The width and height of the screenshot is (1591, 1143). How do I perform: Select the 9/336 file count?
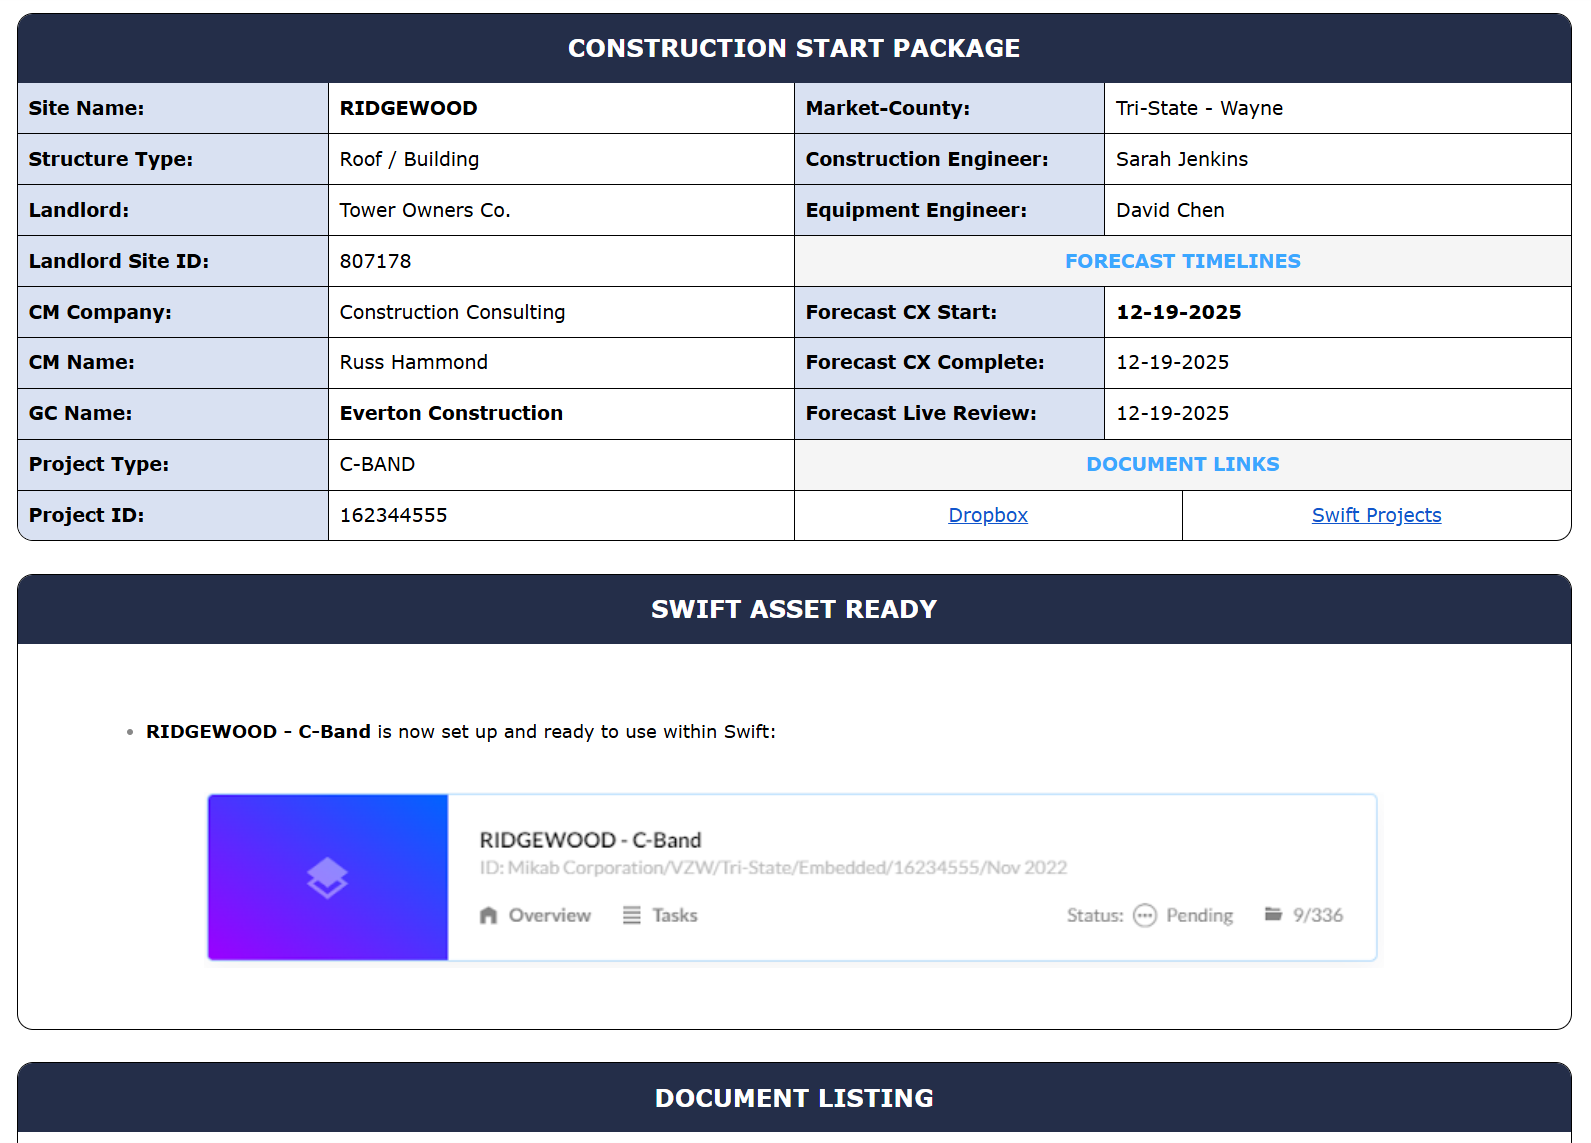[1317, 915]
